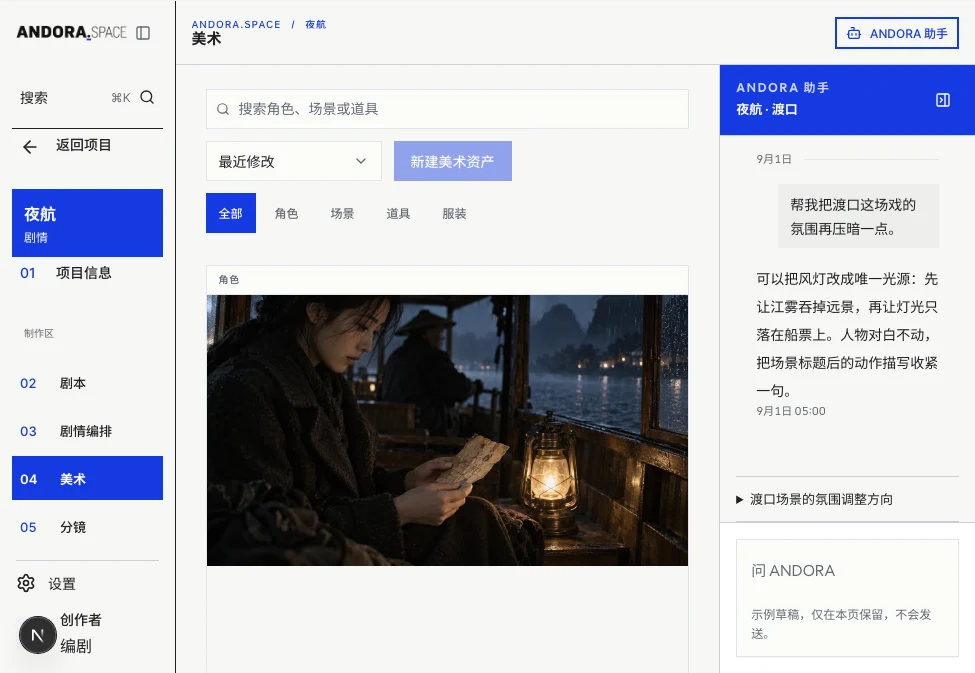The width and height of the screenshot is (975, 673).
Task: Click the 夜航 breadcrumb link
Action: point(315,24)
